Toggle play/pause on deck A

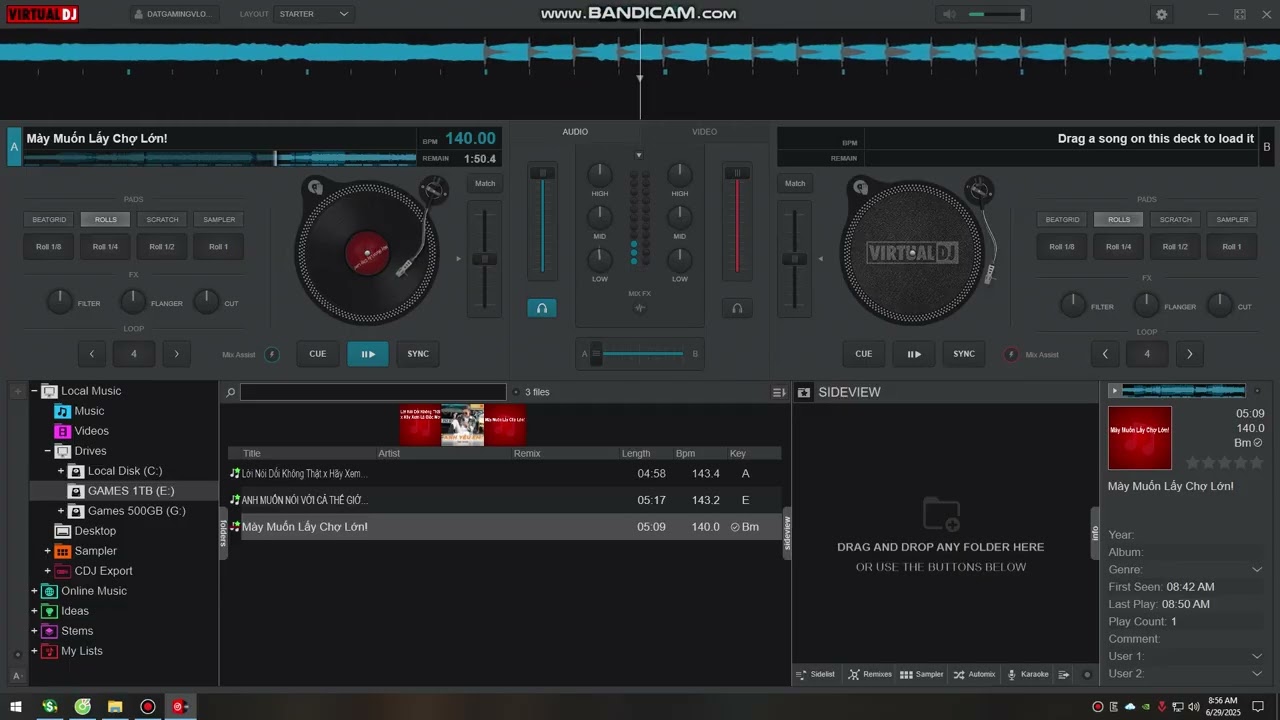pos(368,354)
